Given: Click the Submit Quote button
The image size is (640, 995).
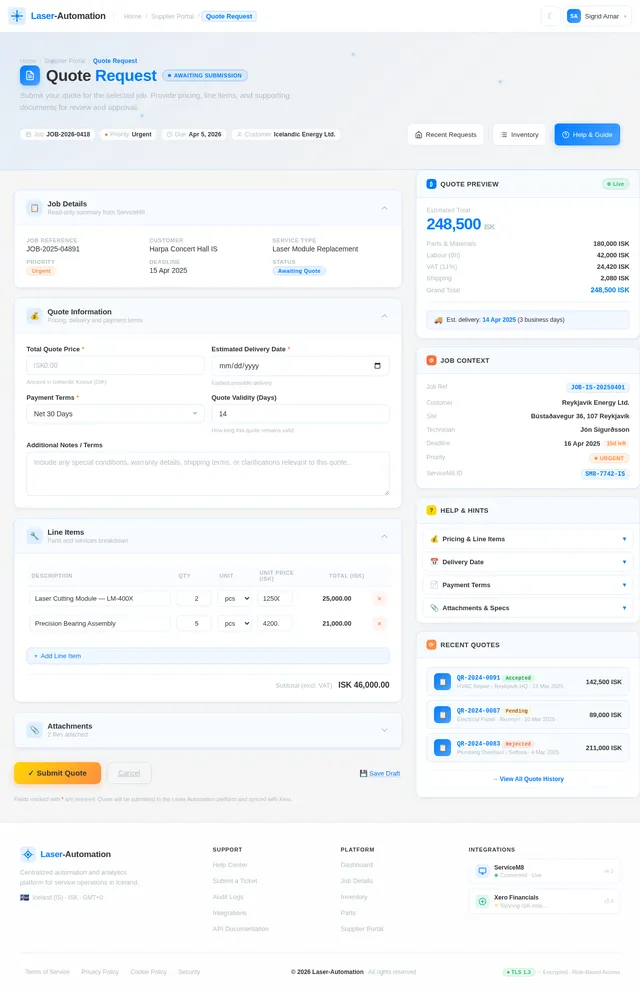Looking at the screenshot, I should (x=57, y=773).
